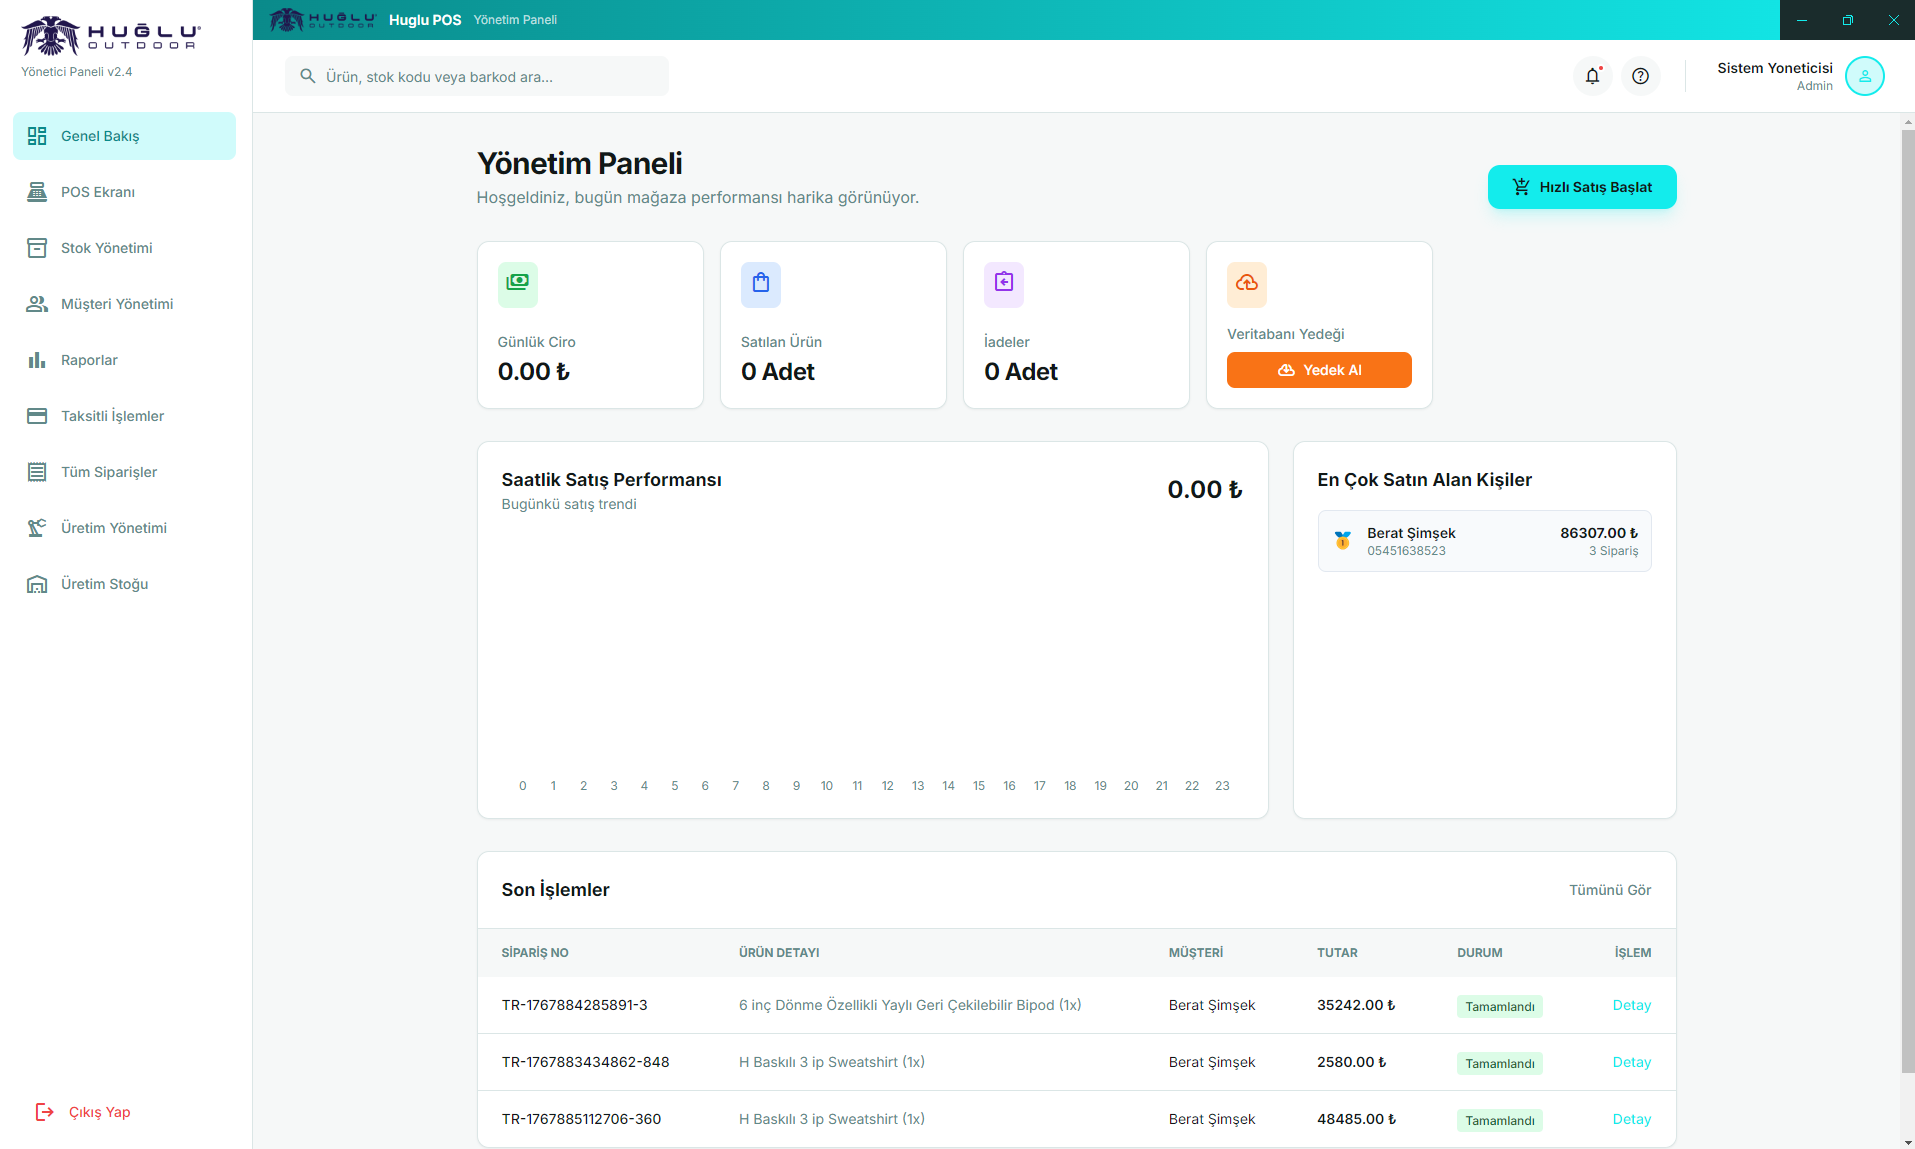Navigate to Taksitli İşlemler
Viewport: 1915px width, 1149px height.
[x=112, y=416]
